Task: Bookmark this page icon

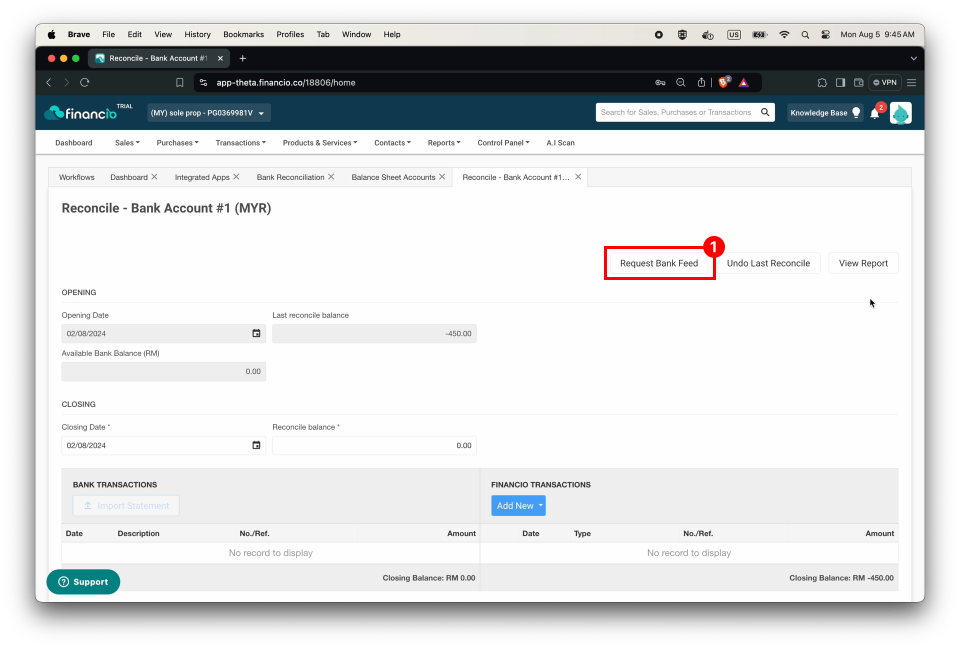Action: pyautogui.click(x=179, y=83)
